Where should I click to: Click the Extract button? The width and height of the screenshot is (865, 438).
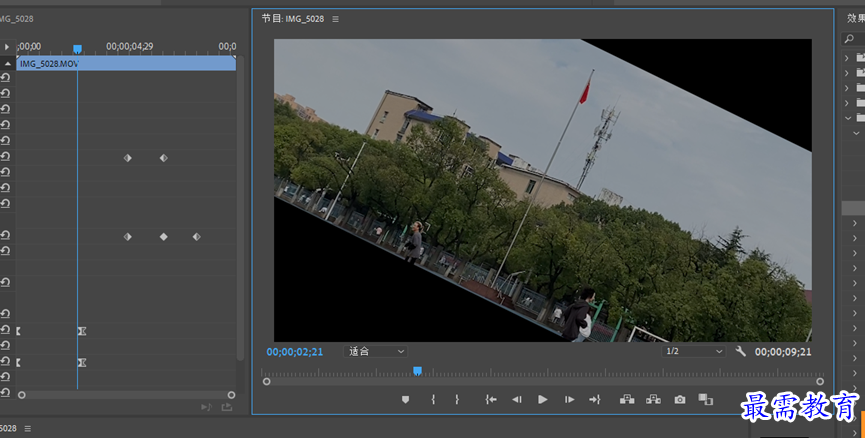pos(653,399)
